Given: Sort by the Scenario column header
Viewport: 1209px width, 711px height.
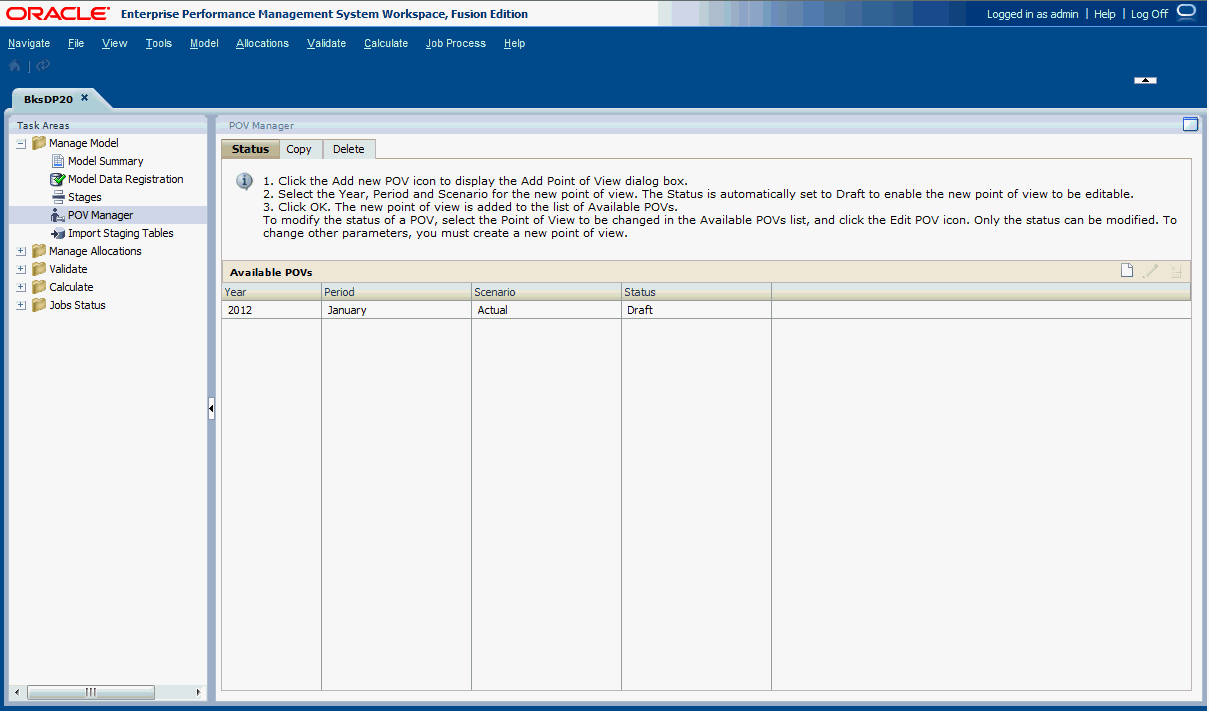Looking at the screenshot, I should click(x=546, y=292).
